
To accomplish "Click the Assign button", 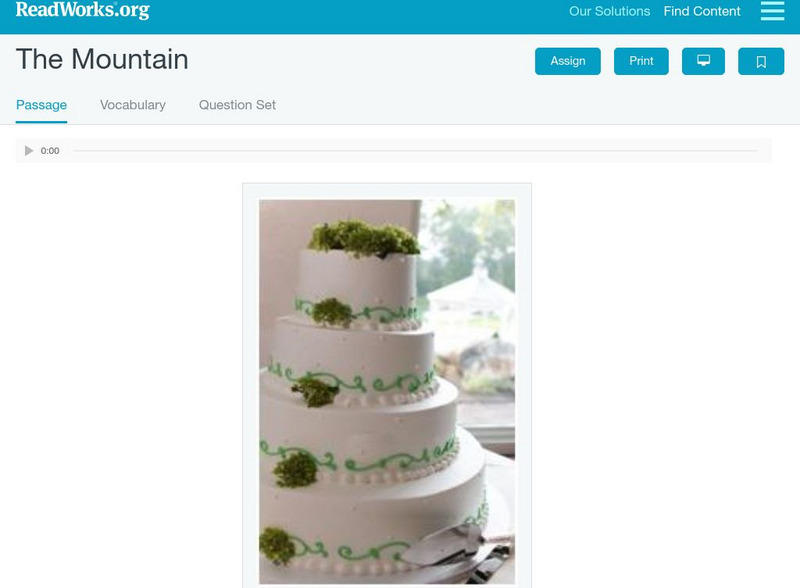I will 567,61.
